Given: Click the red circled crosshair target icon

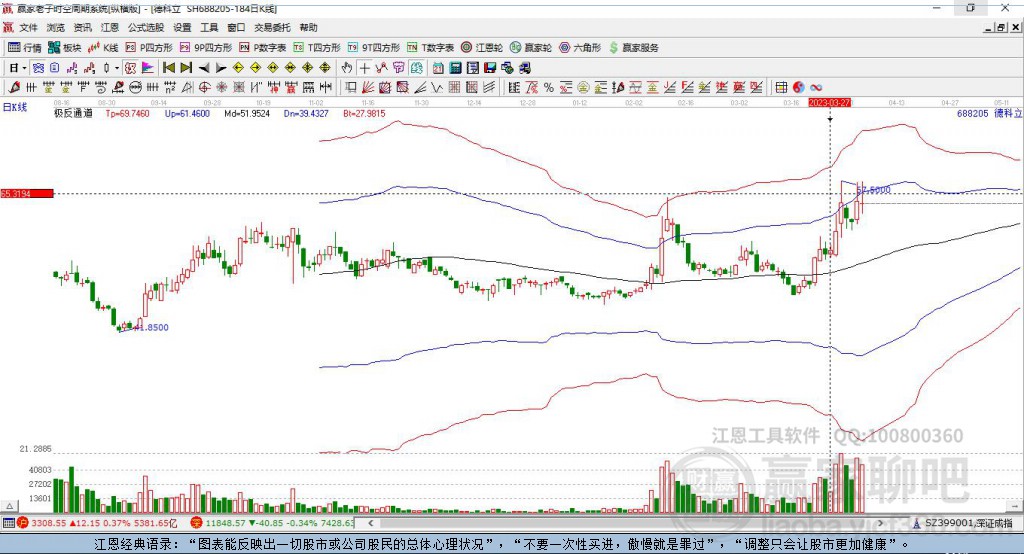Looking at the screenshot, I should [x=204, y=87].
